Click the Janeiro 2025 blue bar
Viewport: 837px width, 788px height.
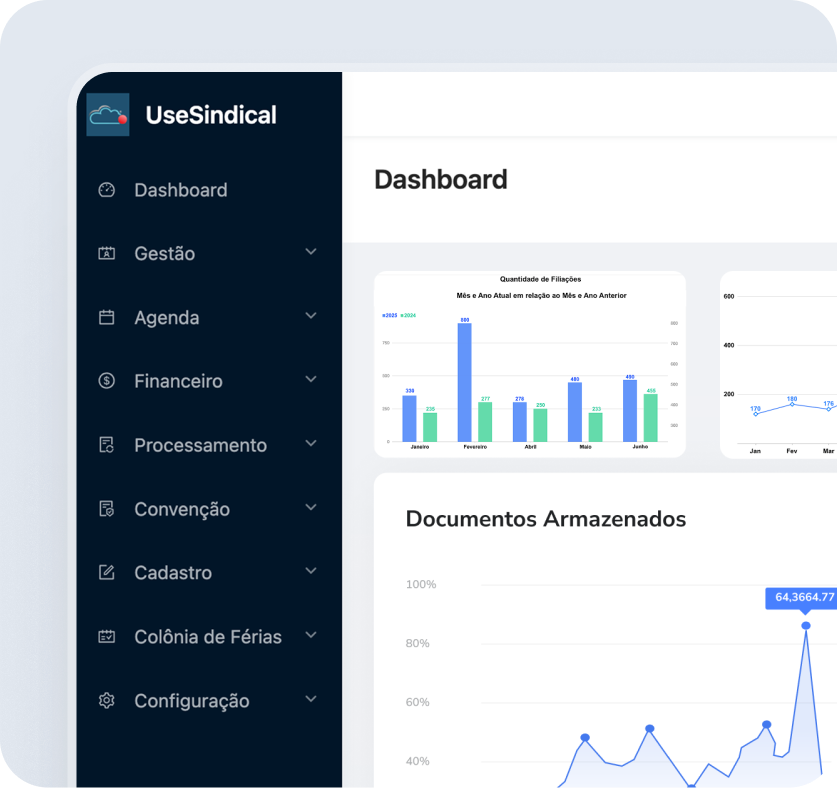pyautogui.click(x=409, y=419)
